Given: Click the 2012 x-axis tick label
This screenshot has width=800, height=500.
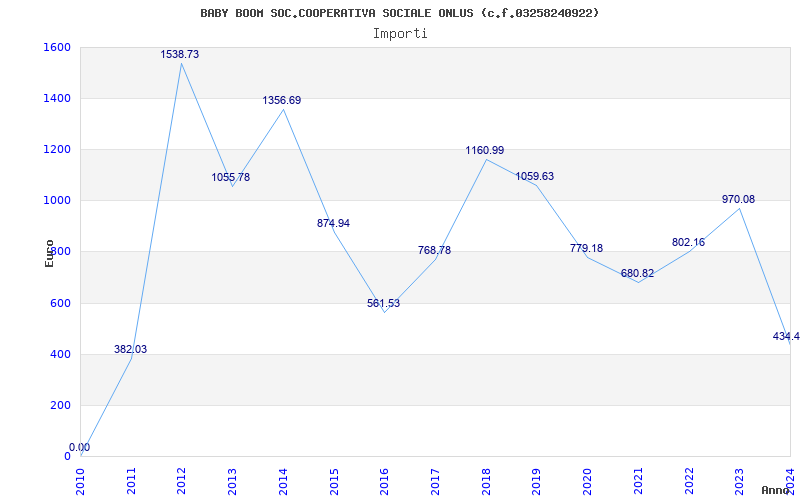Looking at the screenshot, I should [182, 481].
